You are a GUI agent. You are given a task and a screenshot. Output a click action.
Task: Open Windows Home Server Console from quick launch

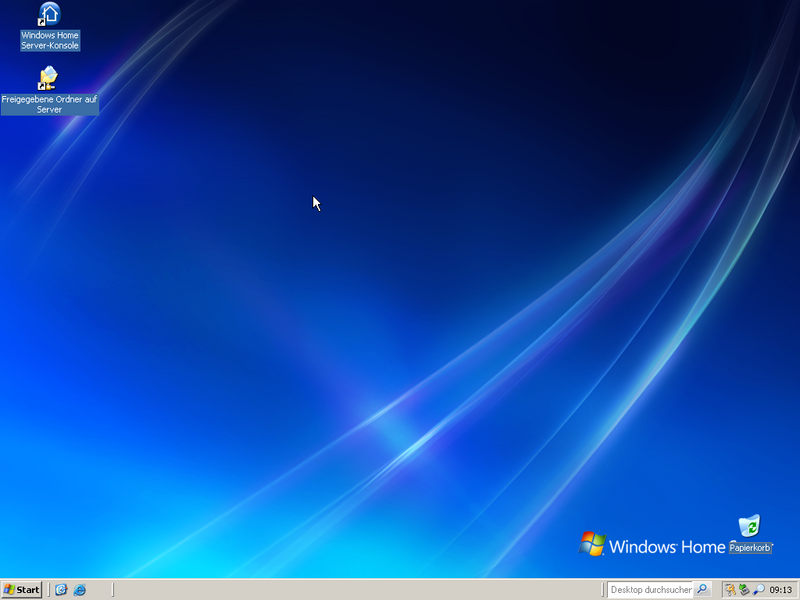[x=59, y=590]
